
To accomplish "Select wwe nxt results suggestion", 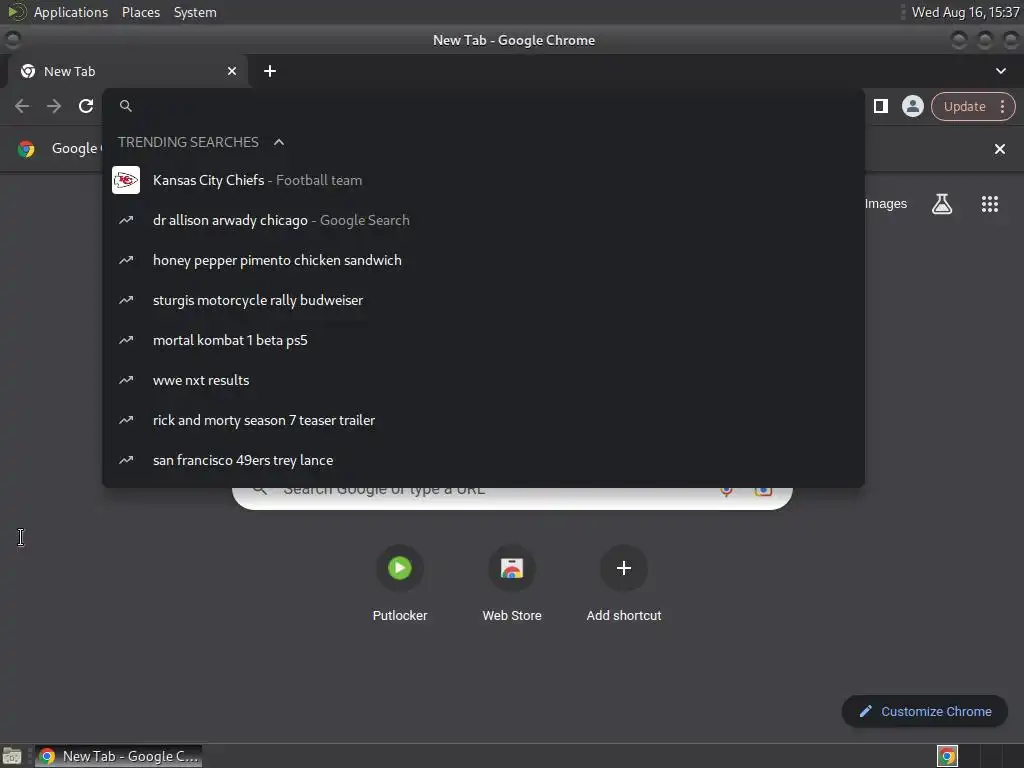I will 483,380.
